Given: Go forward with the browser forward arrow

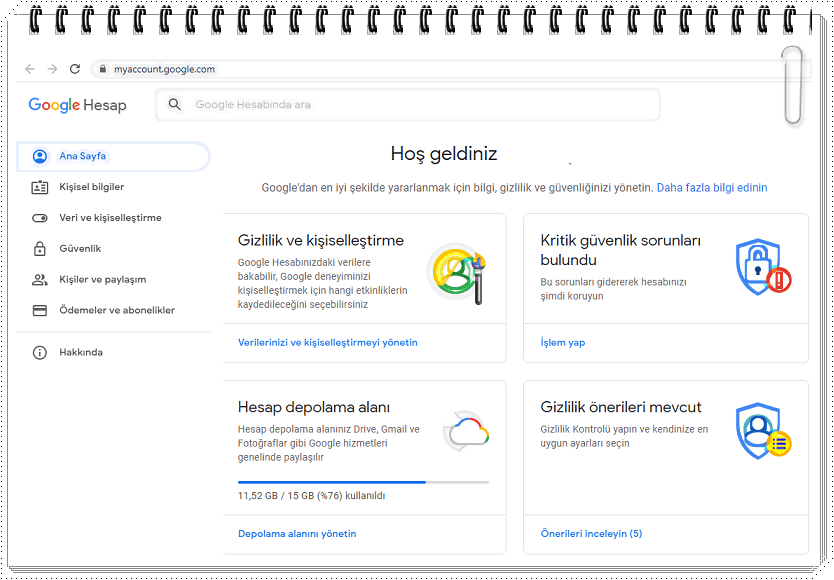Looking at the screenshot, I should click(x=52, y=69).
